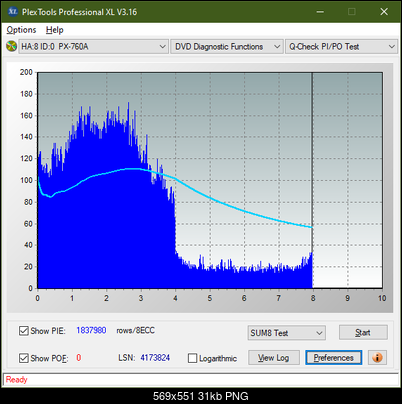Image resolution: width=402 pixels, height=404 pixels.
Task: Enable the Logarithmic checkbox
Action: click(192, 358)
